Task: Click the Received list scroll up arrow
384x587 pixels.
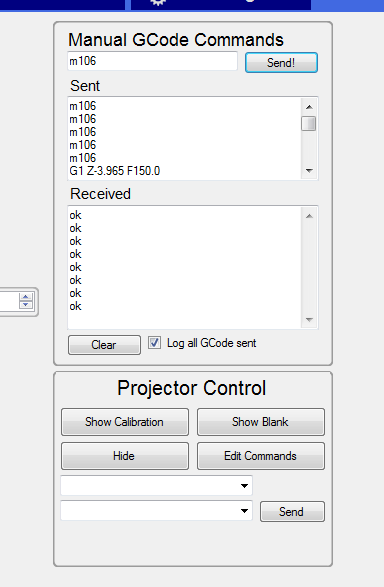Action: pos(309,216)
